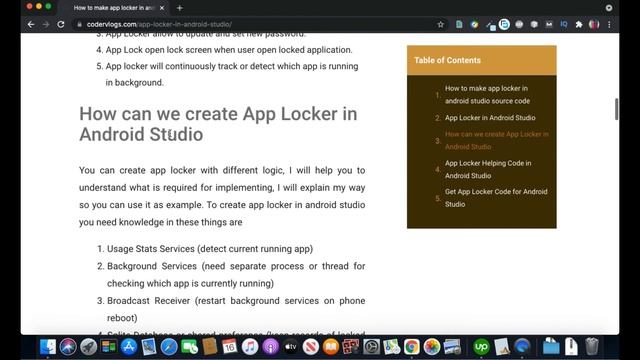Open the Trash in the dock
Image resolution: width=640 pixels, height=360 pixels.
[591, 347]
